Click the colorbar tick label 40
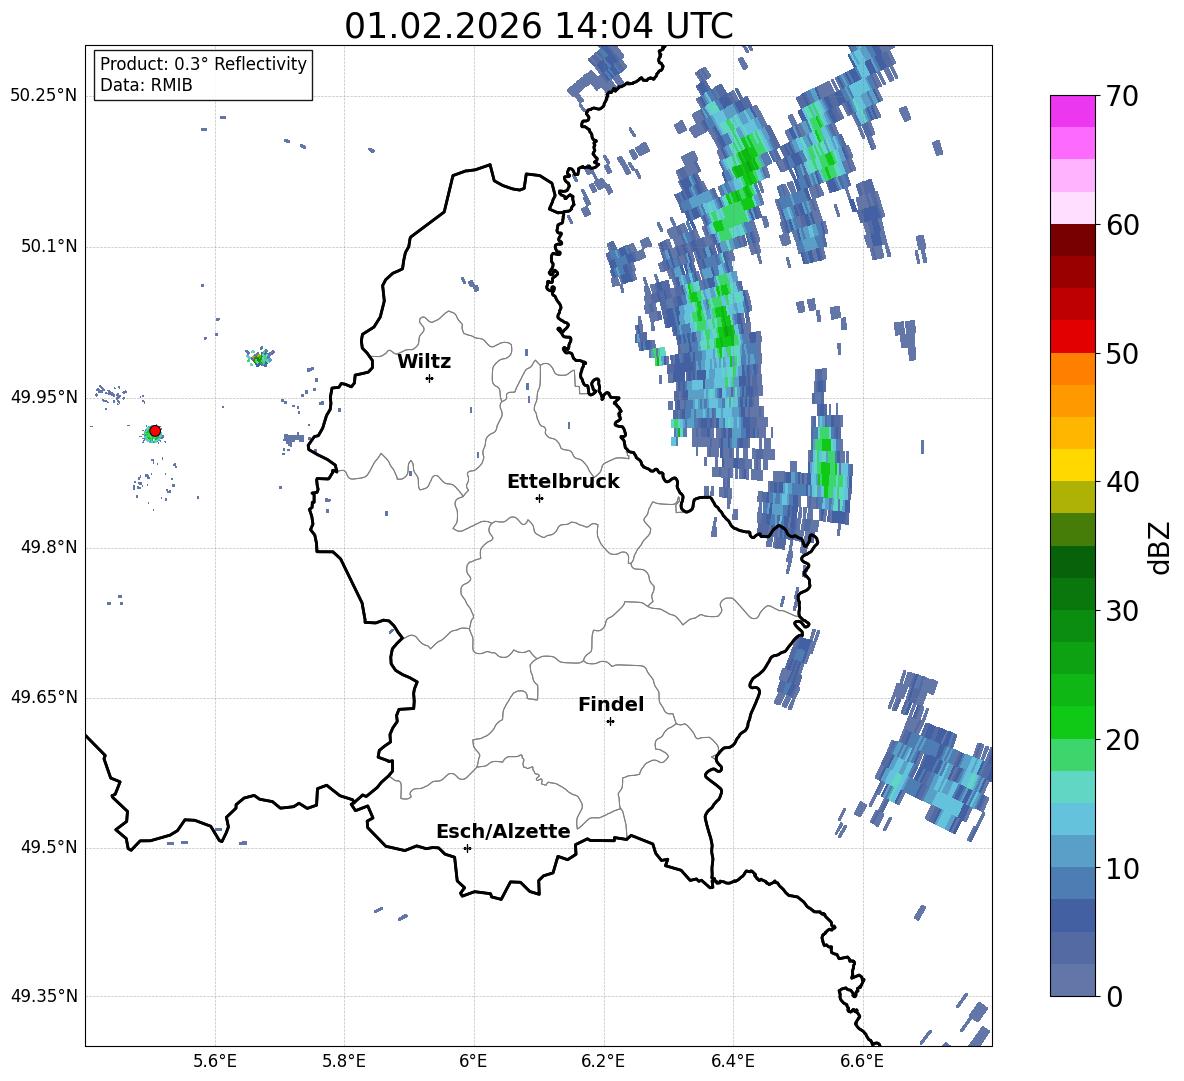This screenshot has height=1081, width=1184. point(1122,482)
